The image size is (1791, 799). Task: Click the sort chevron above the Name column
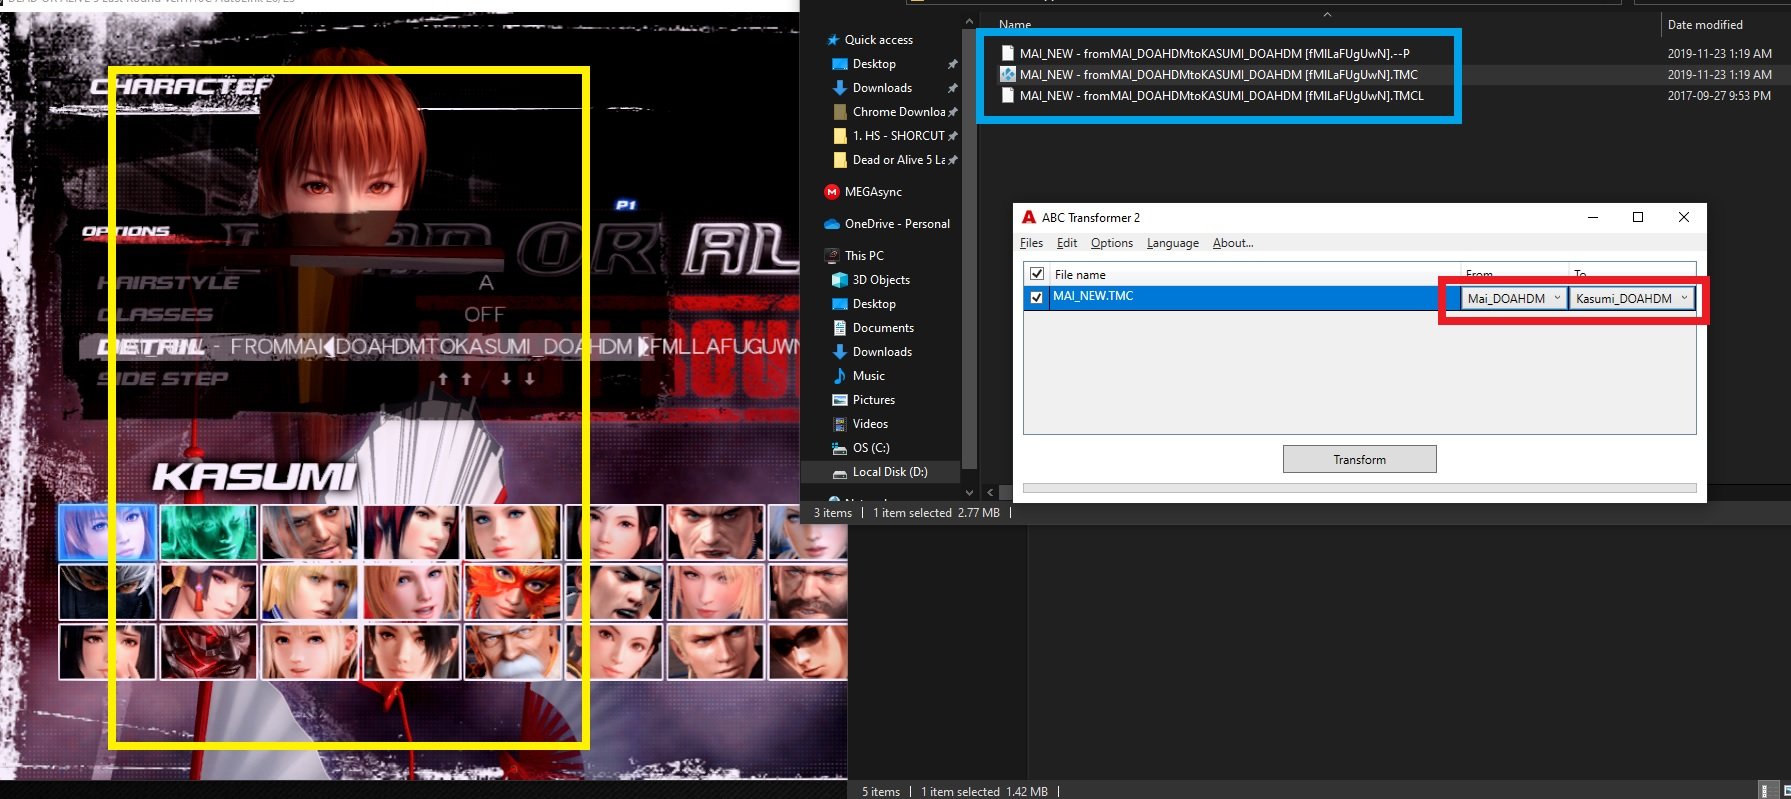pos(1327,15)
